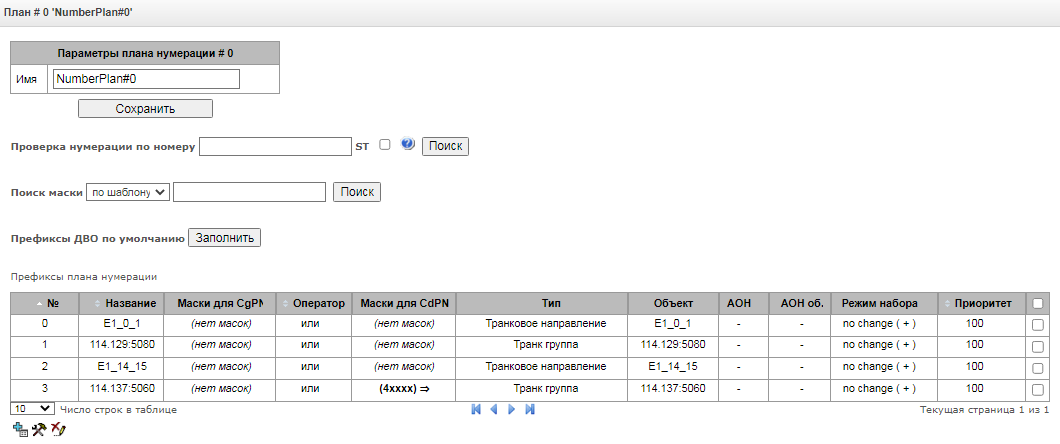Sort the table by Название column
Viewport: 1060px width, 444px height.
[129, 303]
